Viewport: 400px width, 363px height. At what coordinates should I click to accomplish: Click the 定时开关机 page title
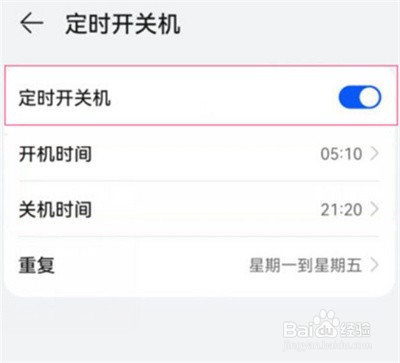coord(123,24)
